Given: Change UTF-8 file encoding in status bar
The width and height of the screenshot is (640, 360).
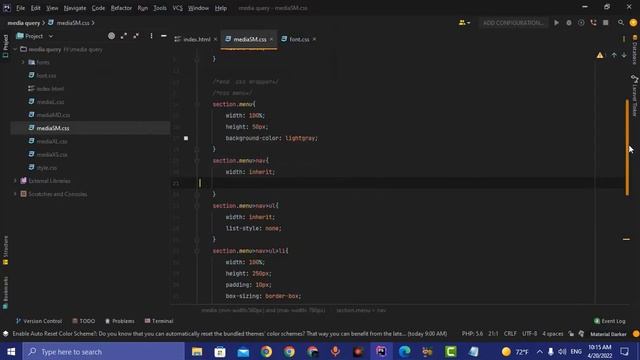Looking at the screenshot, I should pyautogui.click(x=529, y=333).
